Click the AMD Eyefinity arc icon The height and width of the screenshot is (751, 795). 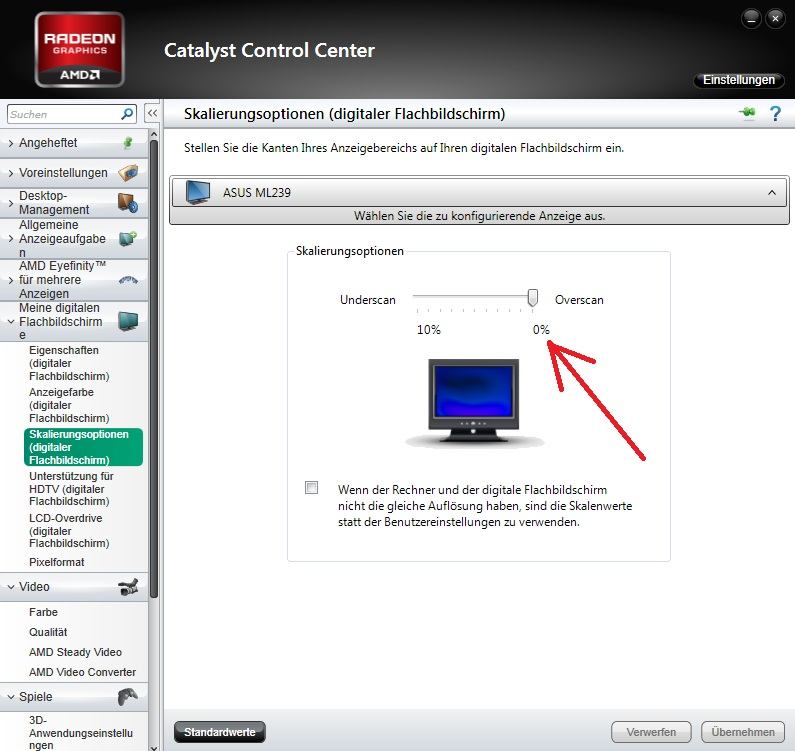[x=128, y=279]
